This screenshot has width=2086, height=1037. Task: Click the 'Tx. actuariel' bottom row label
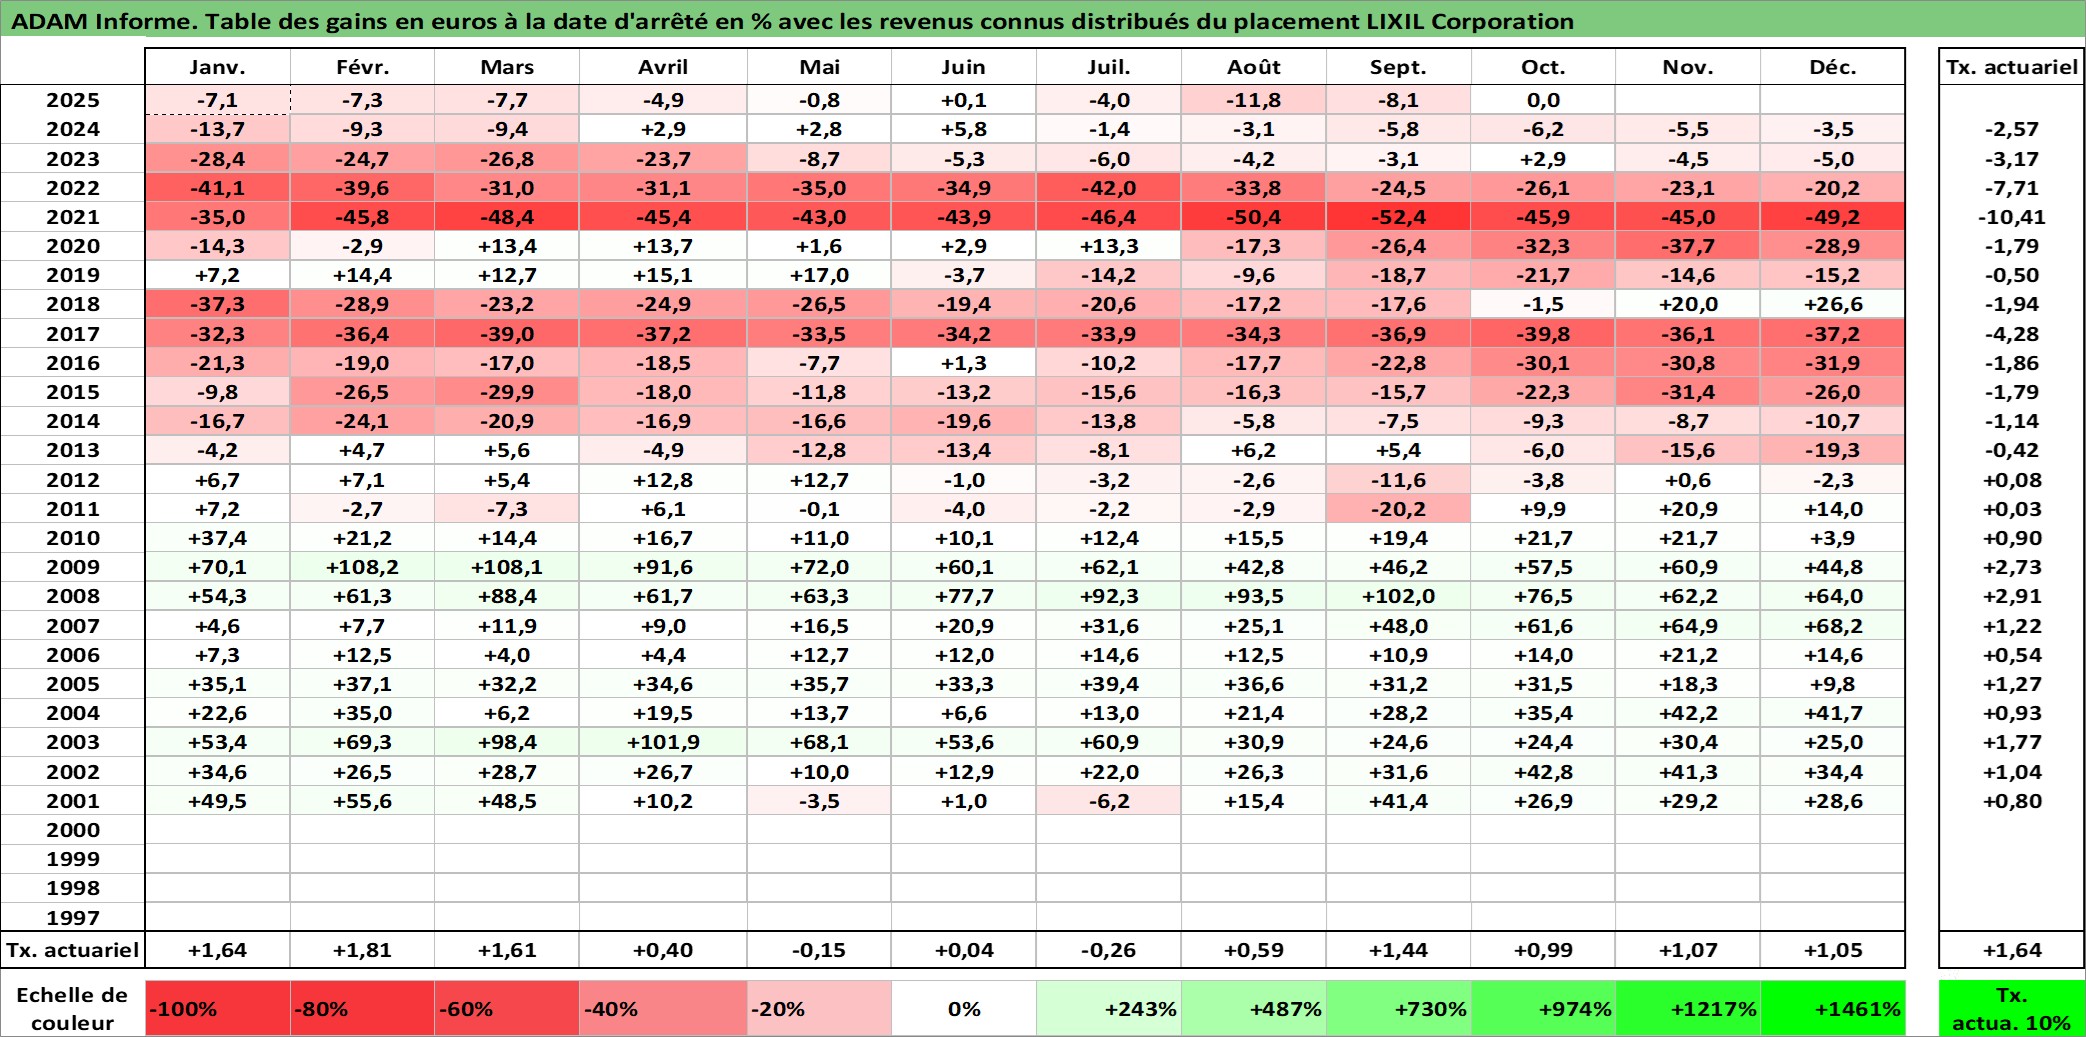coord(73,950)
